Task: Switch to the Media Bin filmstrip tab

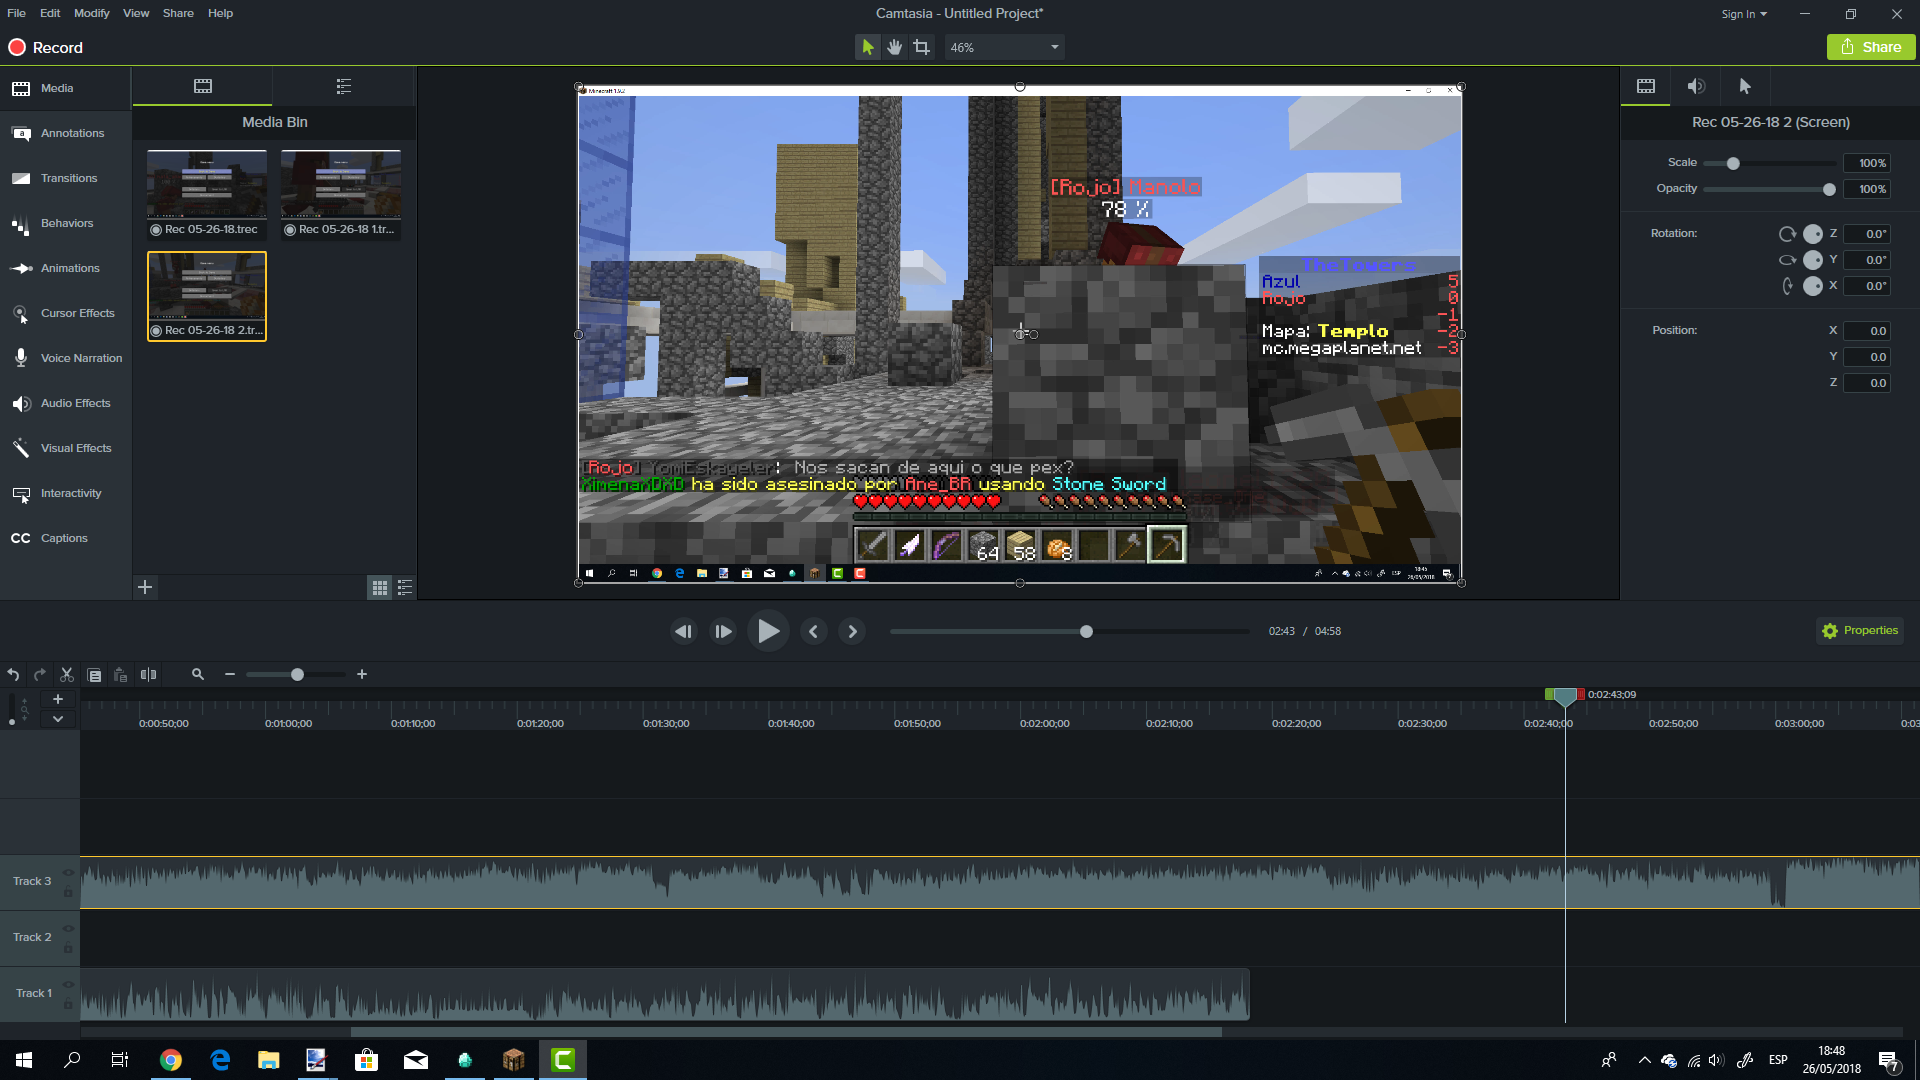Action: (203, 86)
